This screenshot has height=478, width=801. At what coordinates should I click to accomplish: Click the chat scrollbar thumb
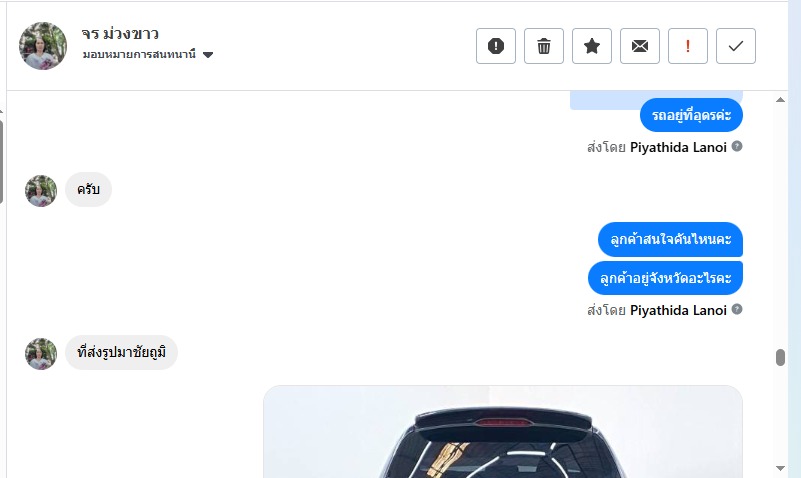coord(780,357)
